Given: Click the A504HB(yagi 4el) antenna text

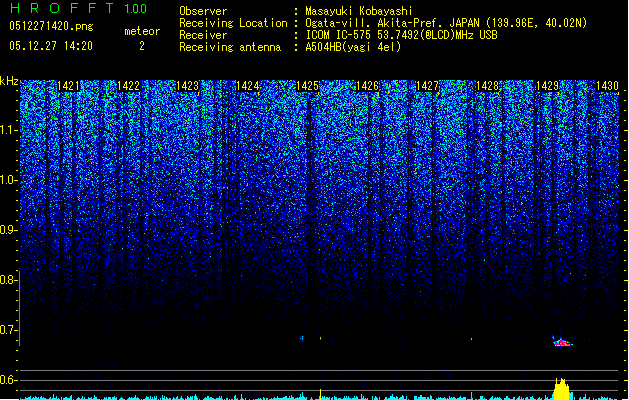Looking at the screenshot, I should tap(353, 47).
